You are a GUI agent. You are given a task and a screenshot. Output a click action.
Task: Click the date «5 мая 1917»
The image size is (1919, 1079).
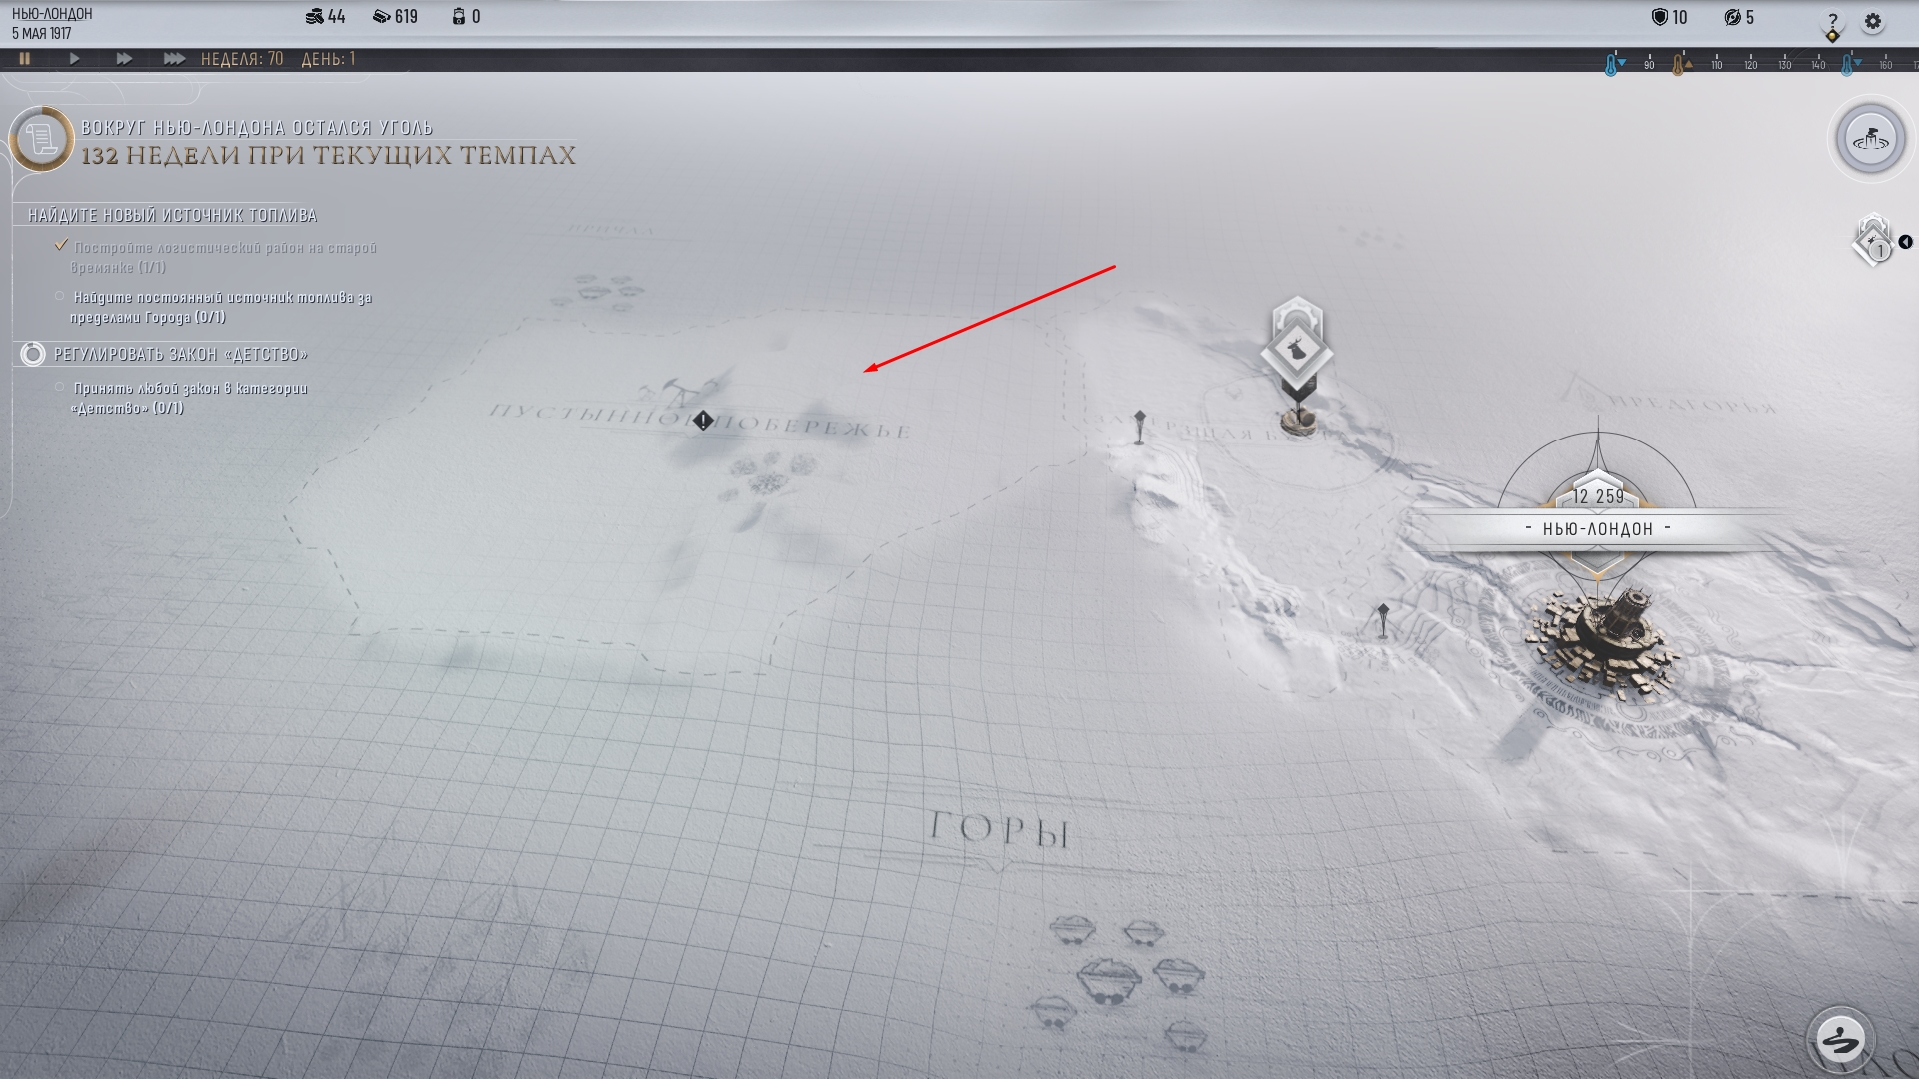click(x=42, y=34)
